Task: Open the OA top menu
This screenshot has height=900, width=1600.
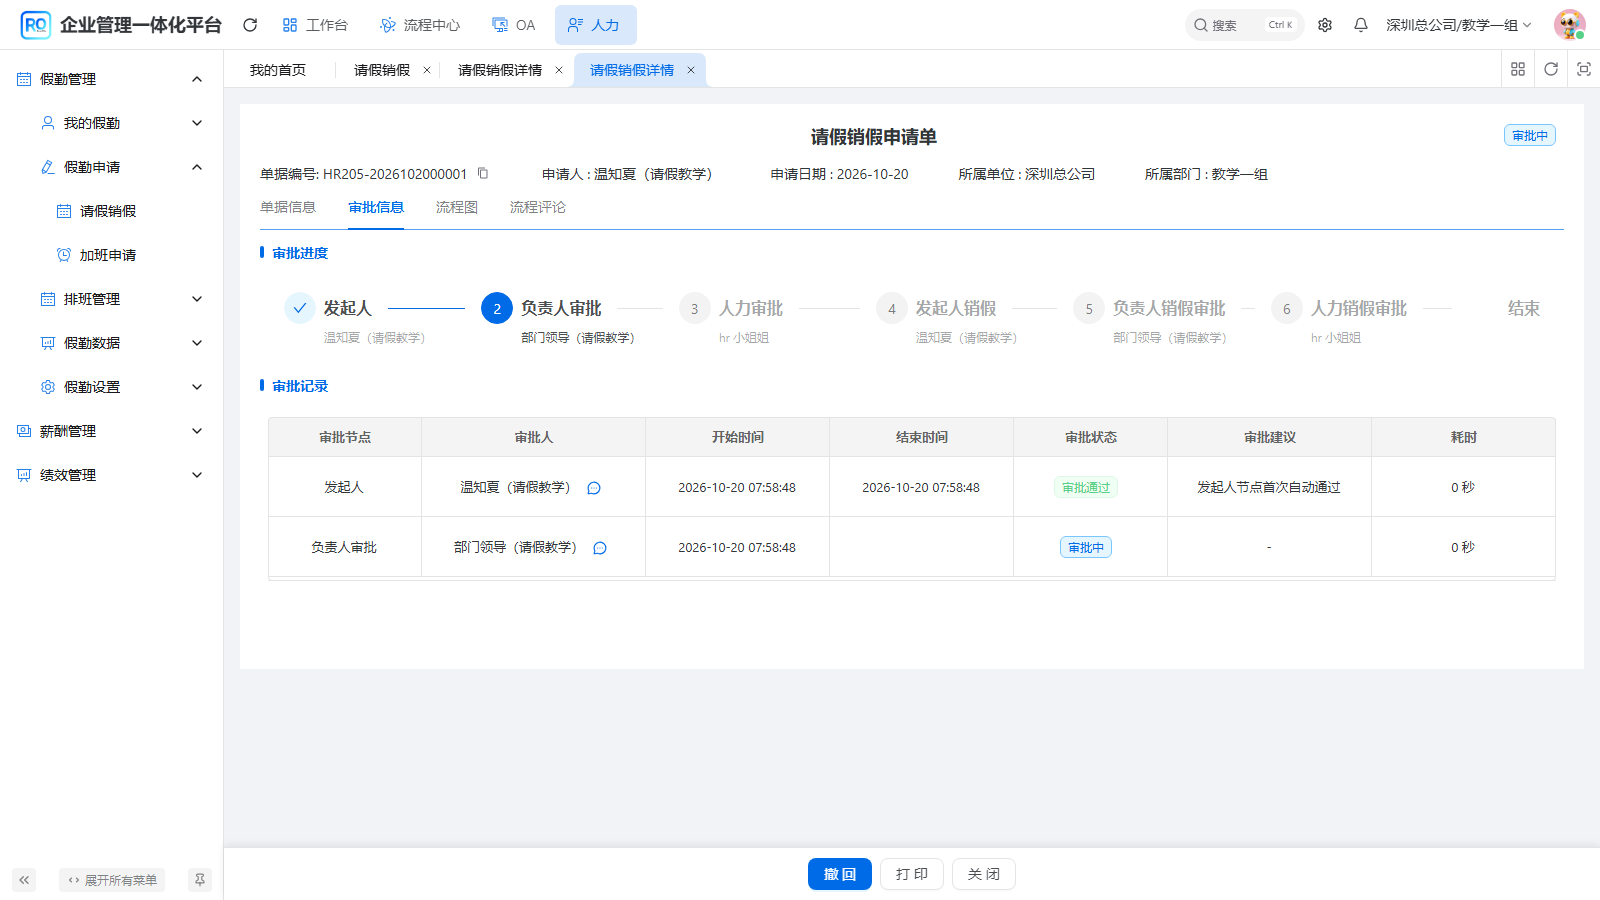Action: (513, 25)
